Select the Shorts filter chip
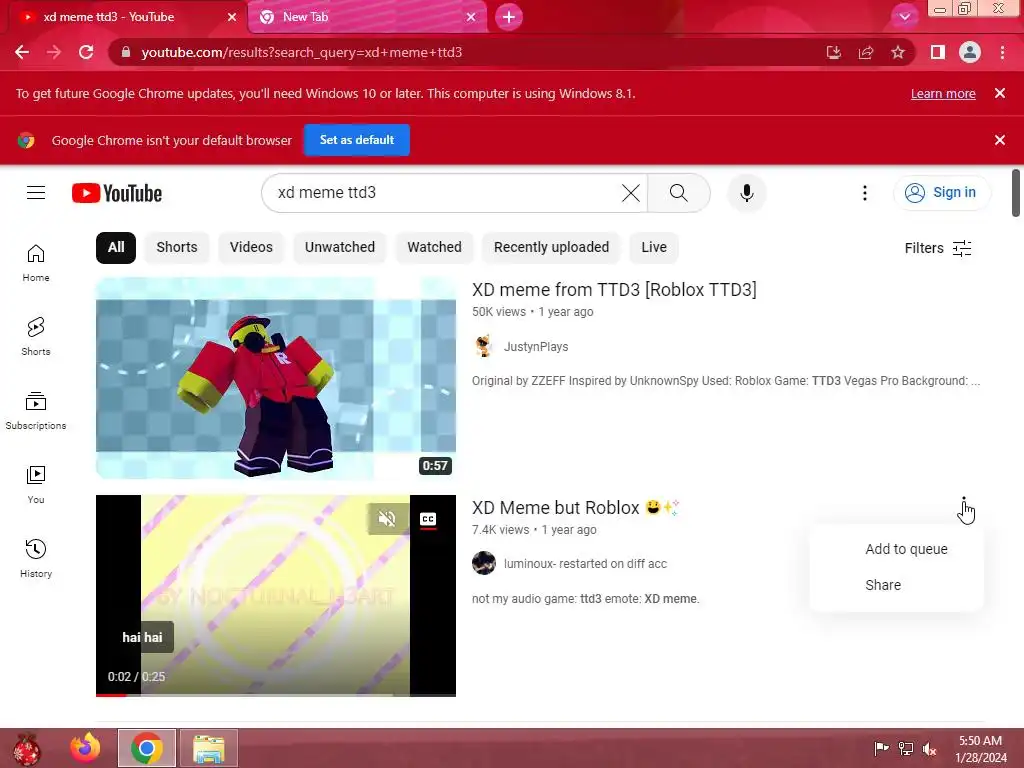Screen dimensions: 1024x768 (x=176, y=248)
